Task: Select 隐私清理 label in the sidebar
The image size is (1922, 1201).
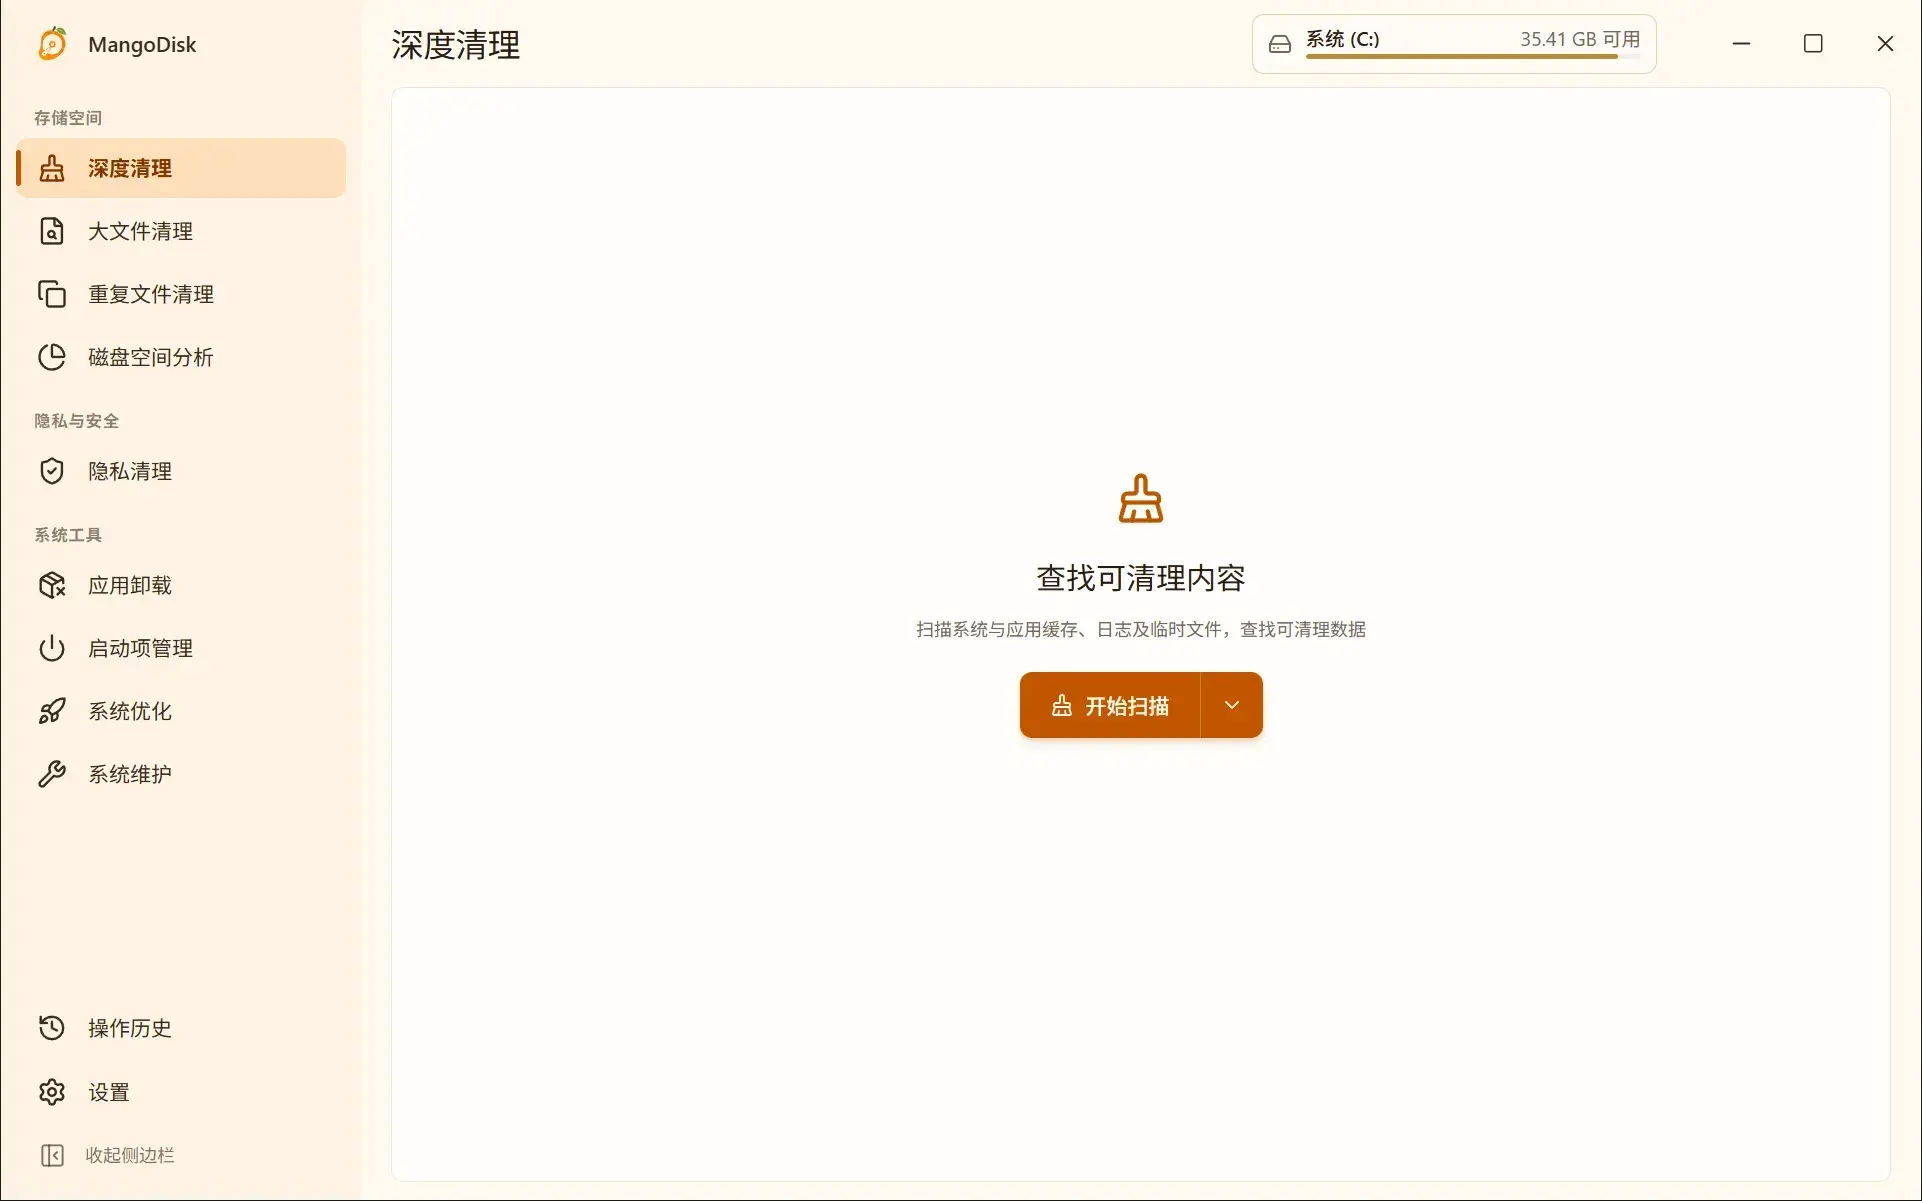Action: 130,471
